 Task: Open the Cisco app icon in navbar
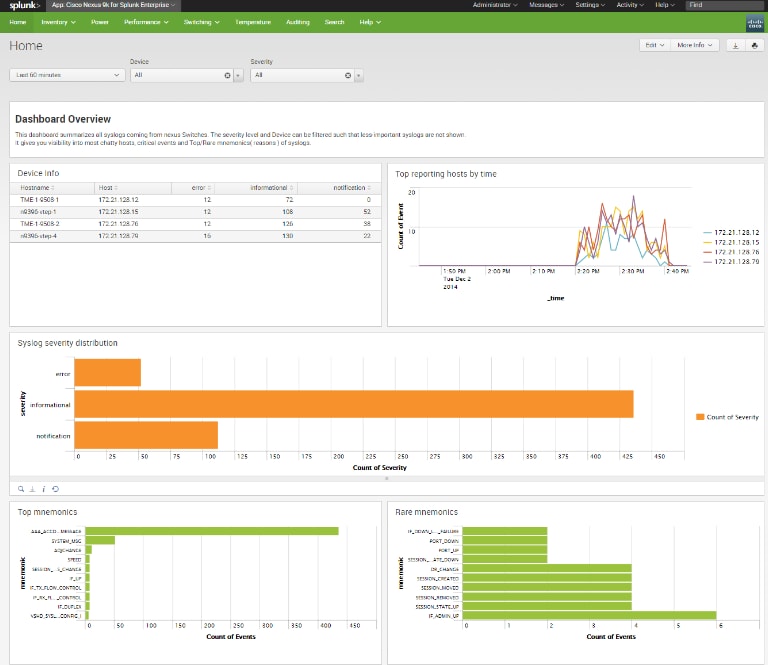coord(754,23)
